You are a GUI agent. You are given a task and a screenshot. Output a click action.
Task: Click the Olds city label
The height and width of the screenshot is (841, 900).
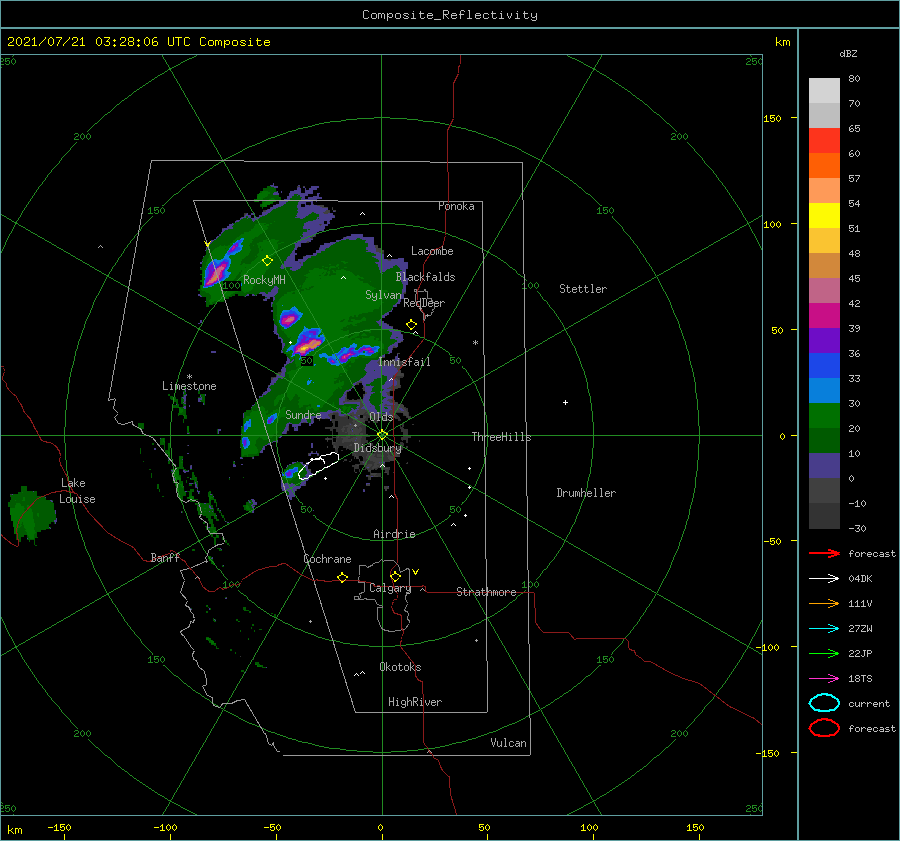click(x=381, y=417)
